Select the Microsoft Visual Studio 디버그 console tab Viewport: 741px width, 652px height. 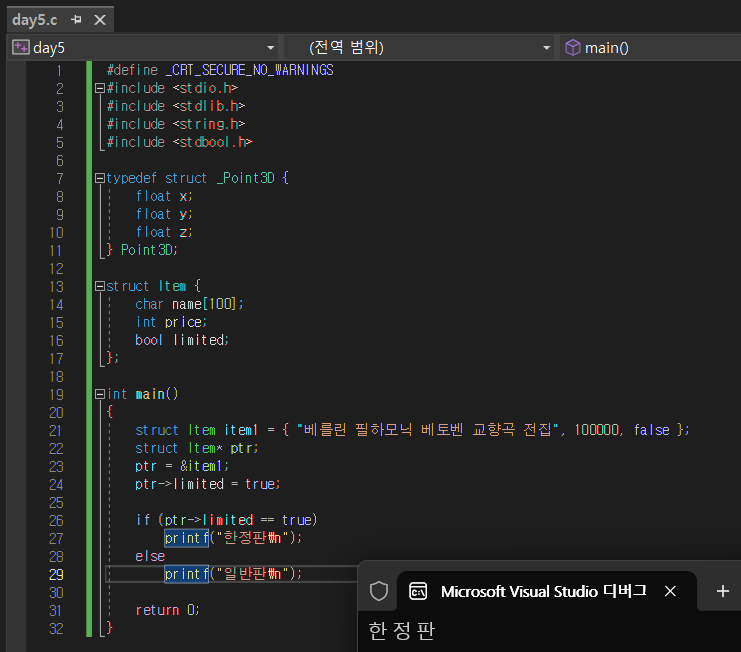pos(546,591)
